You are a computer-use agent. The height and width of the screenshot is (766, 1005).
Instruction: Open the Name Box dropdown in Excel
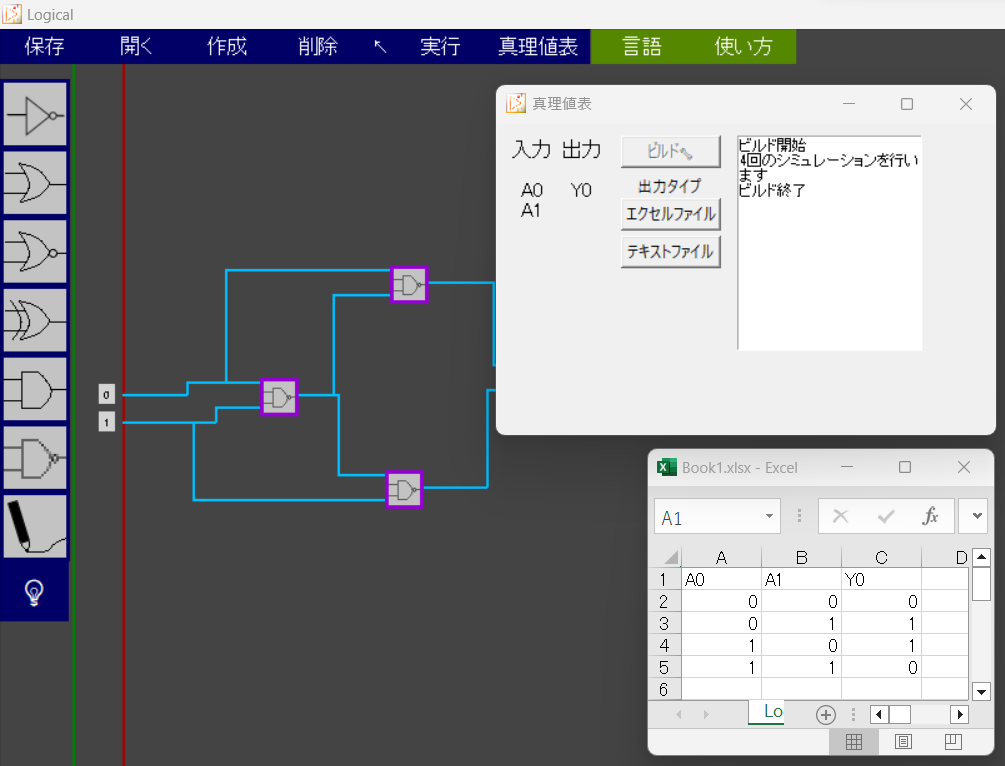(x=770, y=516)
